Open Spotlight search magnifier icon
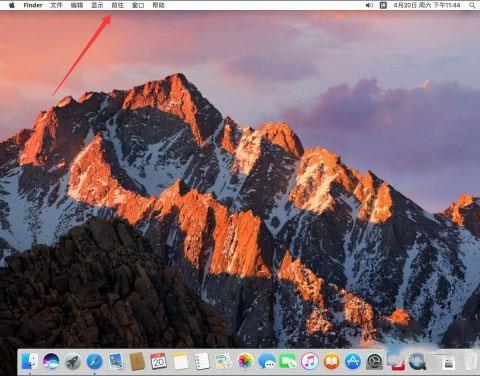Screen dimensions: 480x376 472,5
